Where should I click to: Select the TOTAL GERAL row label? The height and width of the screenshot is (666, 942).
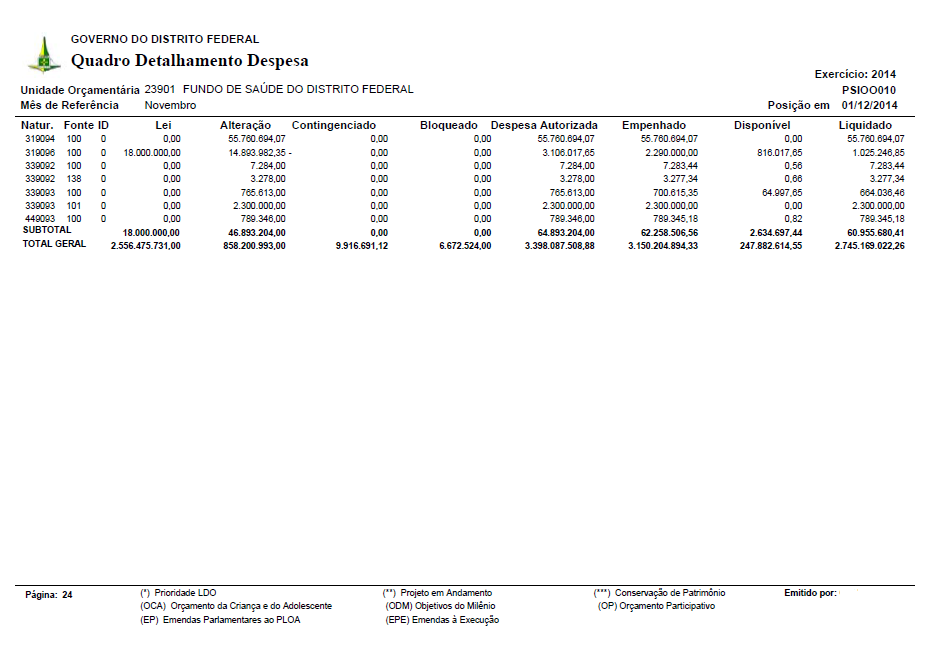point(54,244)
